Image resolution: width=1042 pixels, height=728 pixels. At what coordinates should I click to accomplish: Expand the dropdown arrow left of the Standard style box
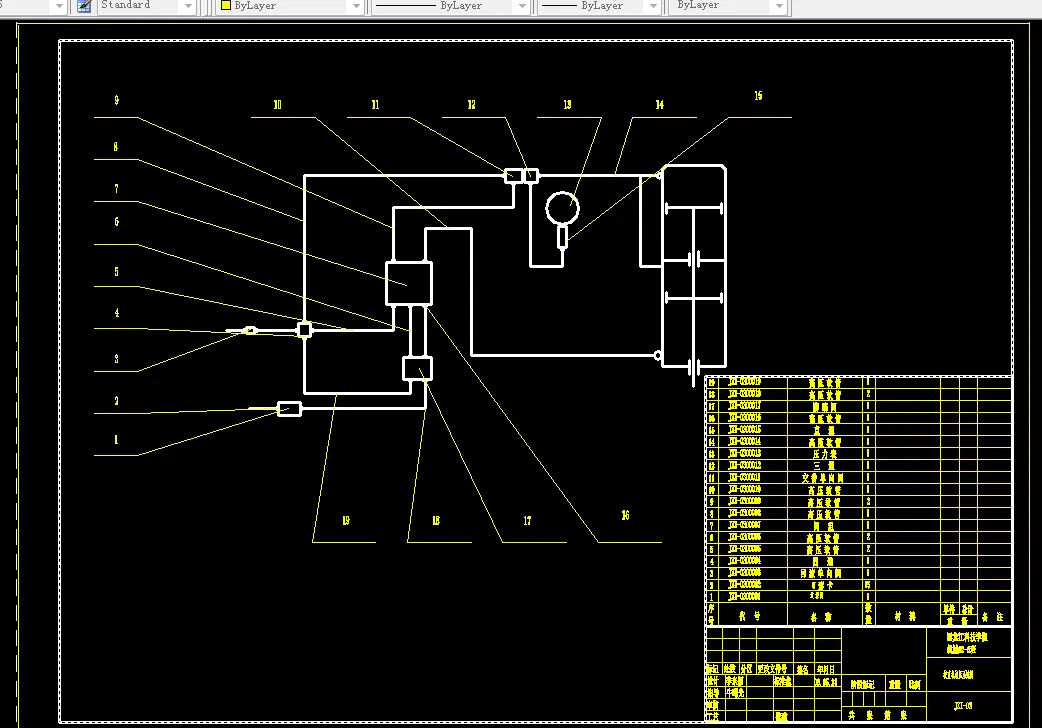point(59,6)
